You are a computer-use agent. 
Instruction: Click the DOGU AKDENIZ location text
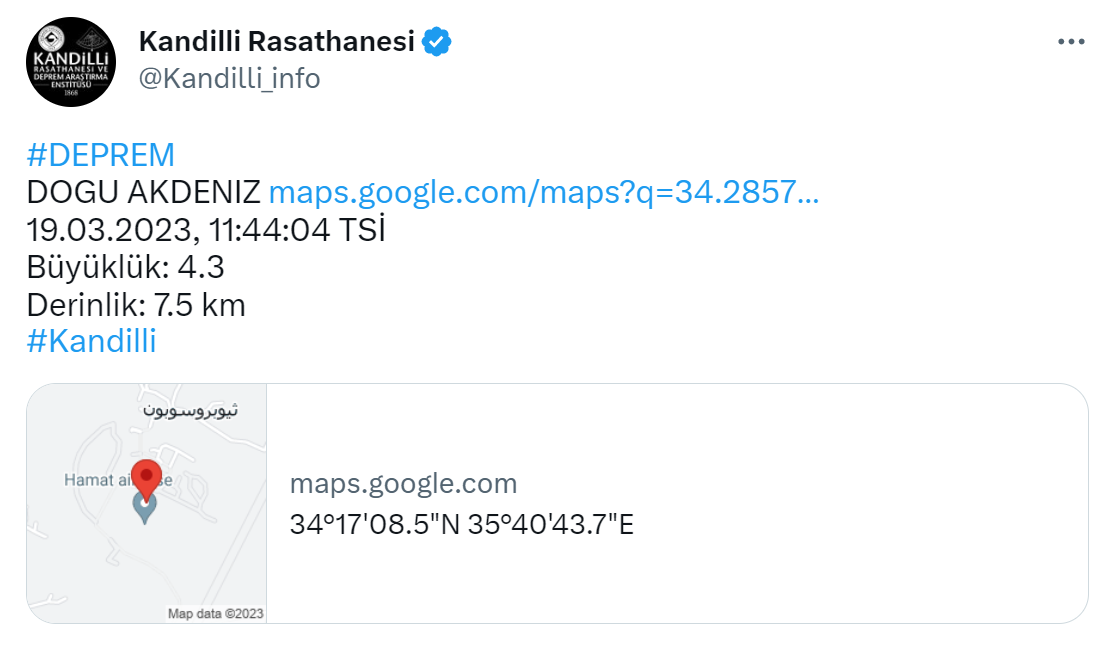(144, 192)
